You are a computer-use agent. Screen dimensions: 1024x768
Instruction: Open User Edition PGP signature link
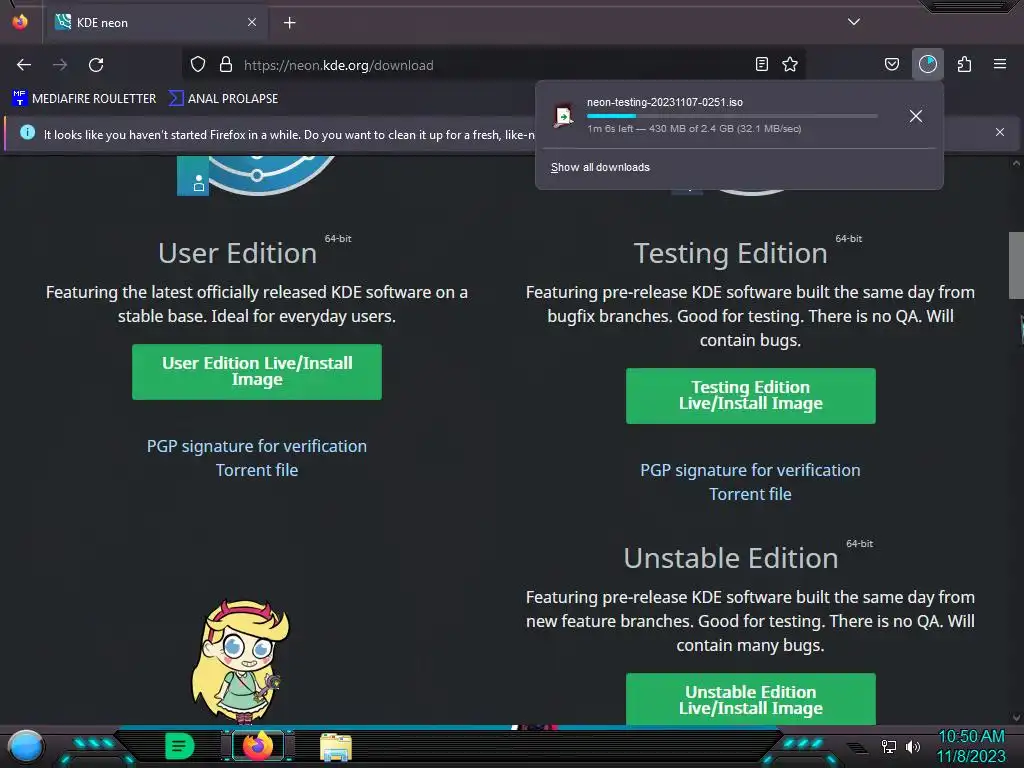[x=257, y=446]
